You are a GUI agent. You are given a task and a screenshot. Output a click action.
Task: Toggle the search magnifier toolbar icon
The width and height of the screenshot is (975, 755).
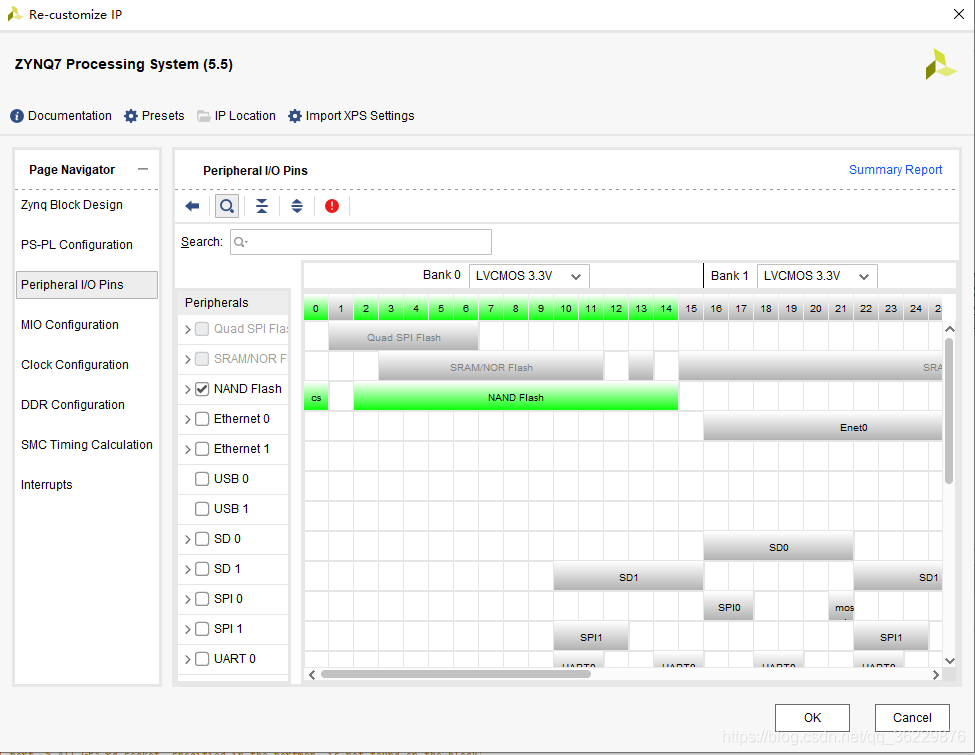coord(227,206)
